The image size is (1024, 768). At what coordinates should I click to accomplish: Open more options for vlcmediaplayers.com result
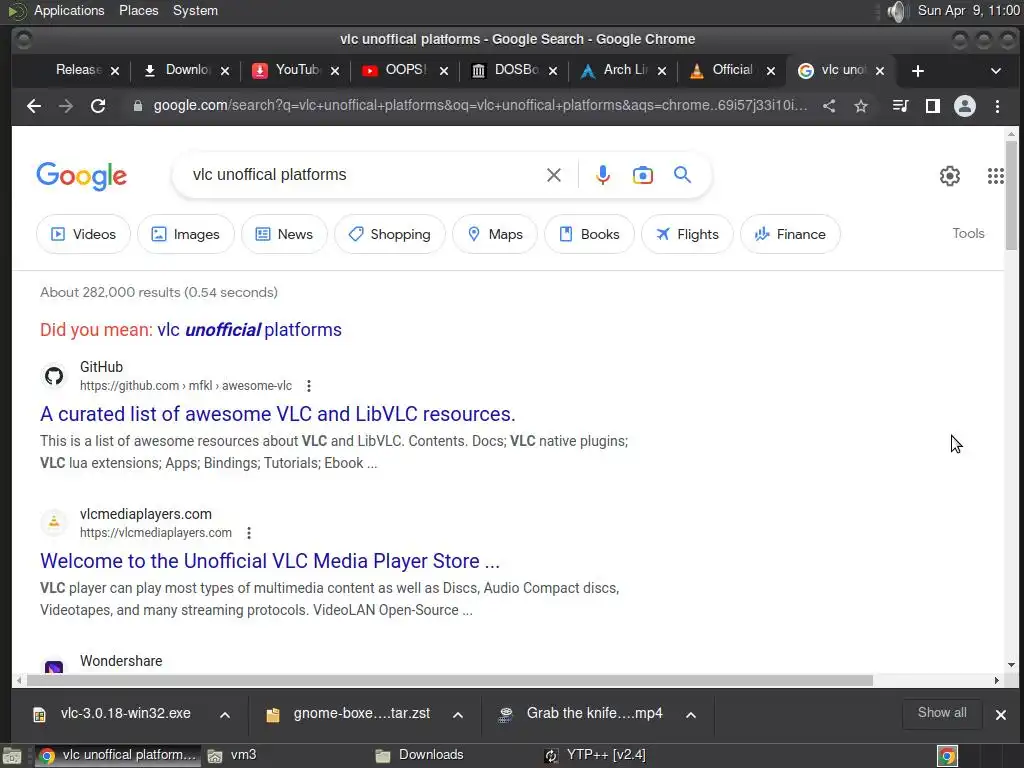click(x=249, y=533)
